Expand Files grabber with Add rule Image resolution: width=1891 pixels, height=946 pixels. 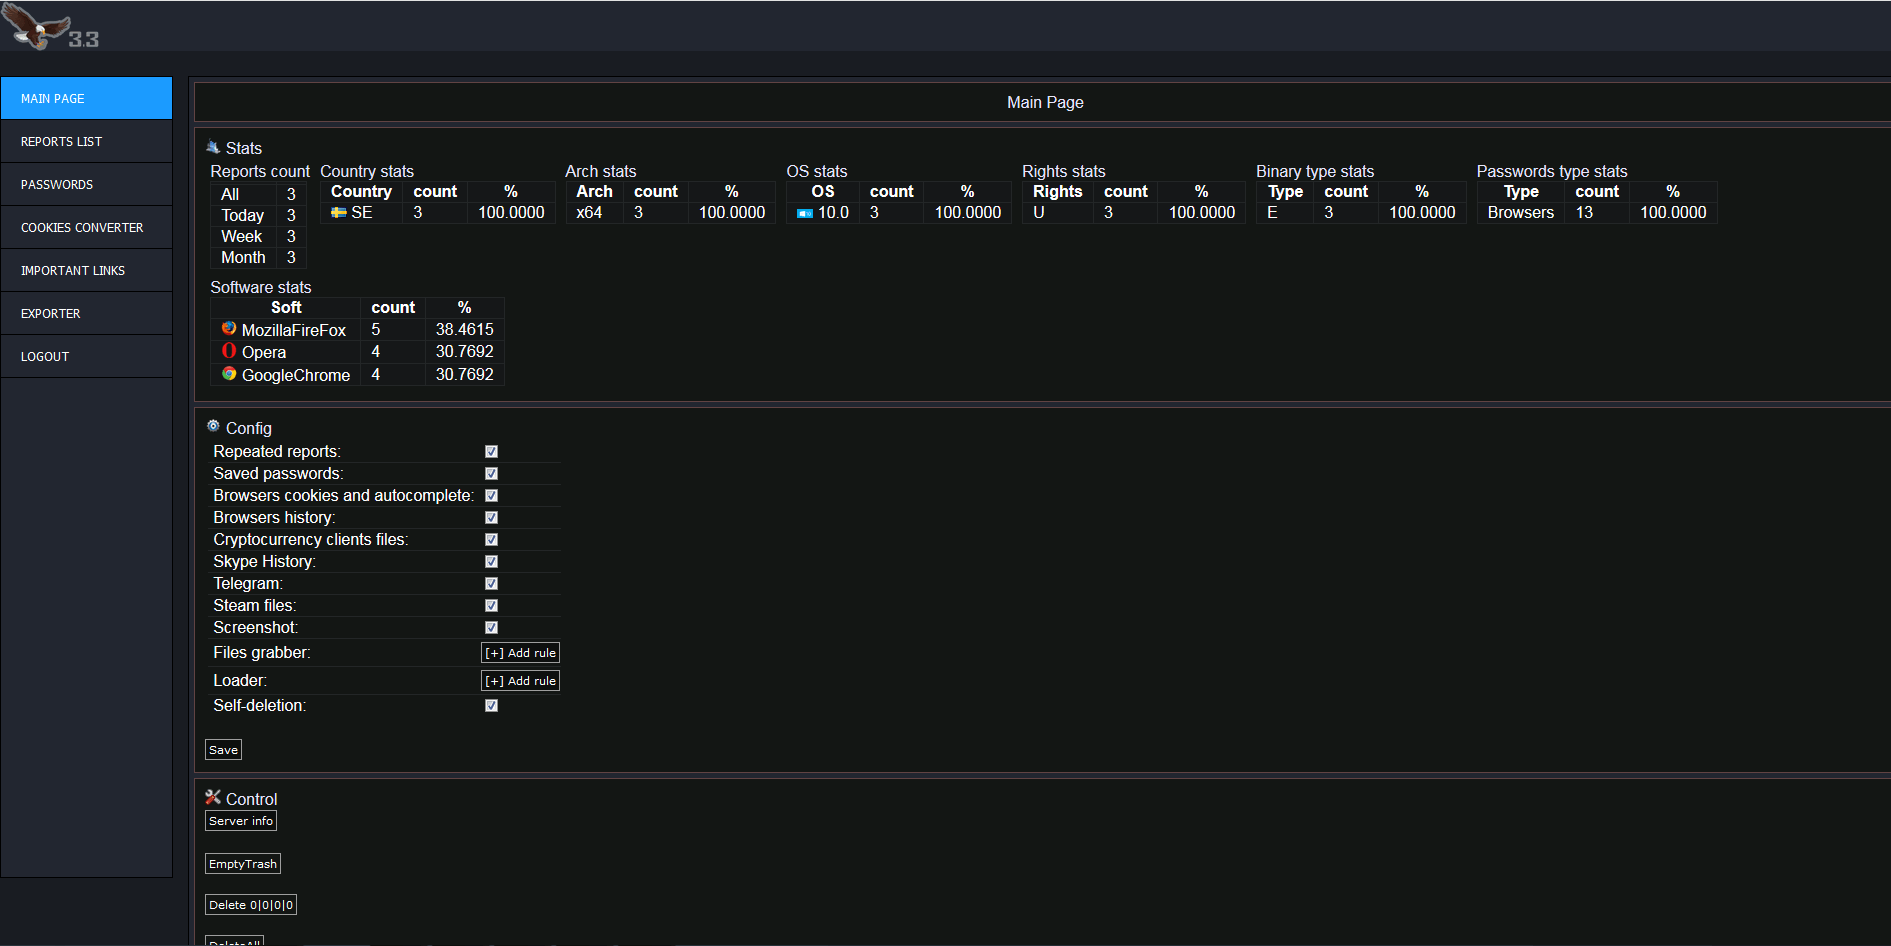520,653
